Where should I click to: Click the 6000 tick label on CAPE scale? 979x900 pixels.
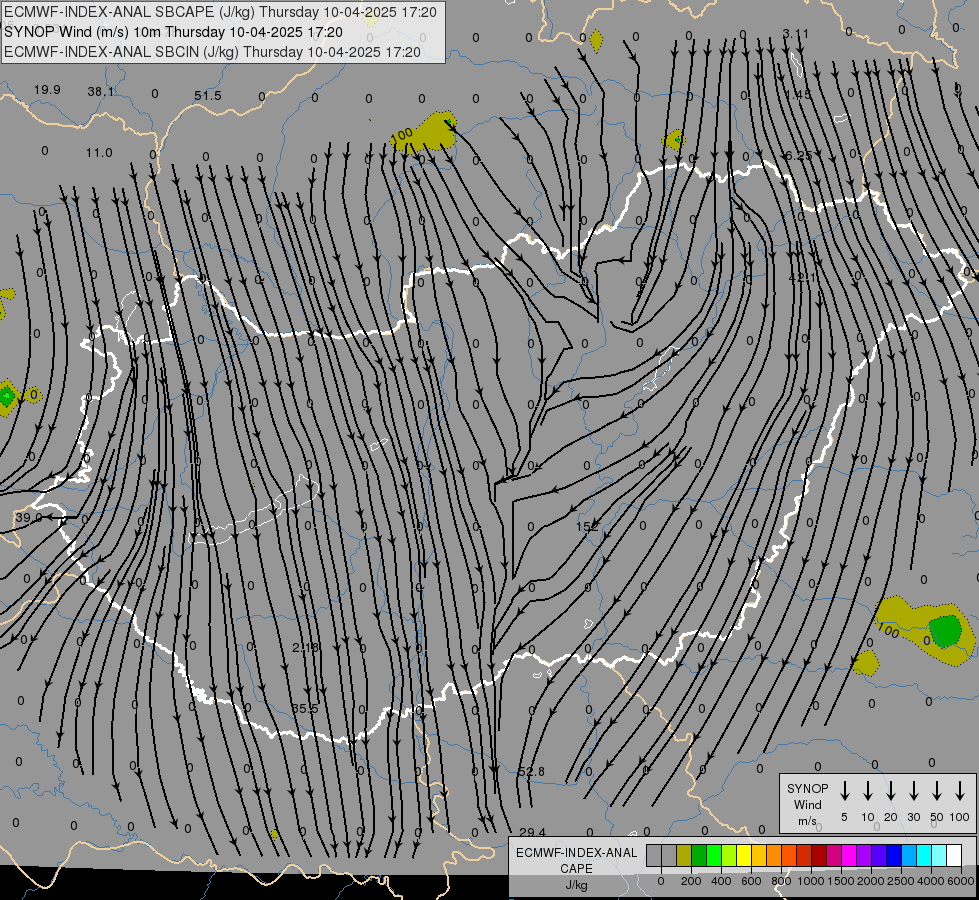960,881
